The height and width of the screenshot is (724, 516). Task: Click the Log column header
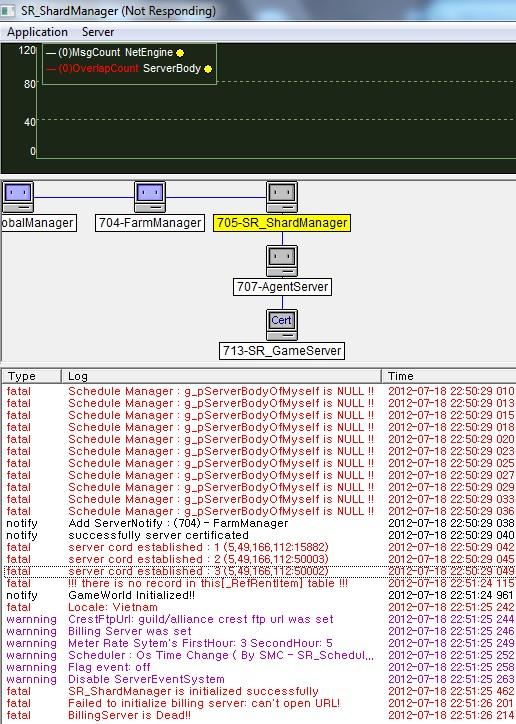coord(222,376)
